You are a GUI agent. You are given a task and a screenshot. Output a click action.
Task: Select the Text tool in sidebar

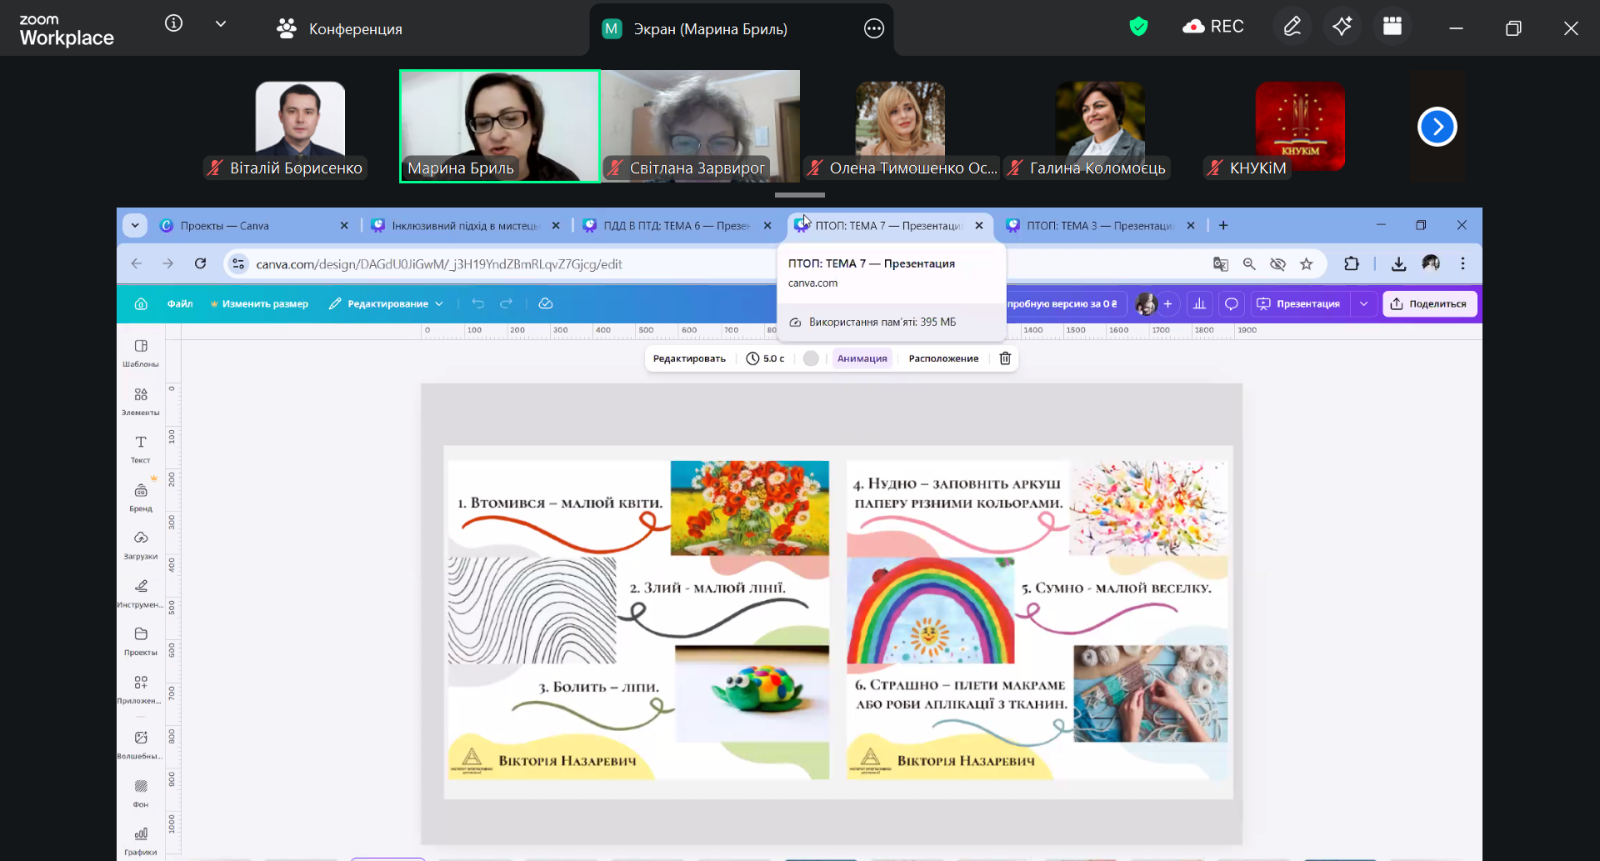point(141,448)
